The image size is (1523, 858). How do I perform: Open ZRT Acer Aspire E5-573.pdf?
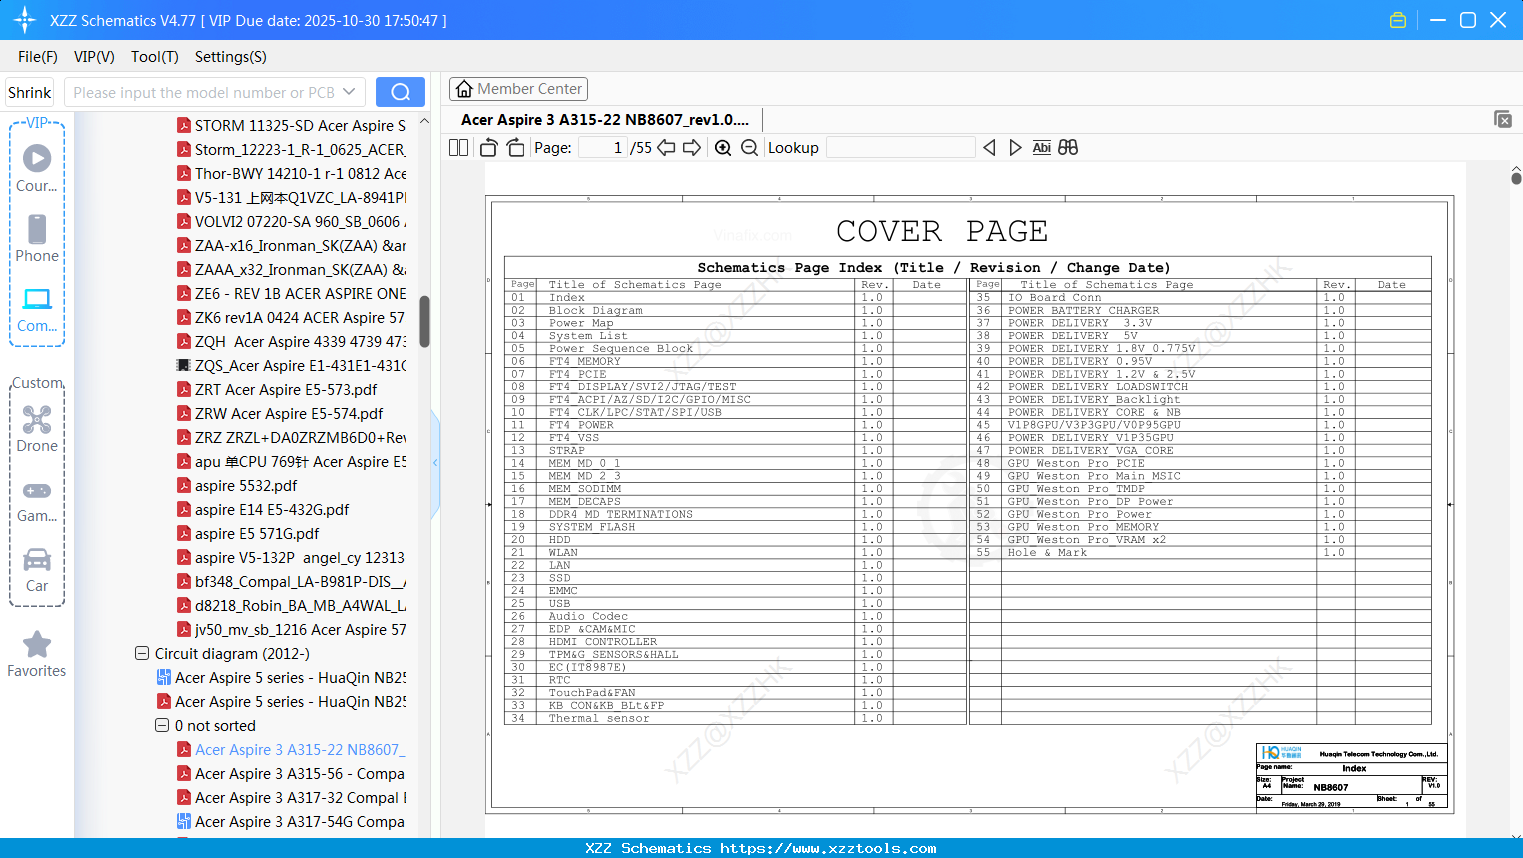(278, 389)
